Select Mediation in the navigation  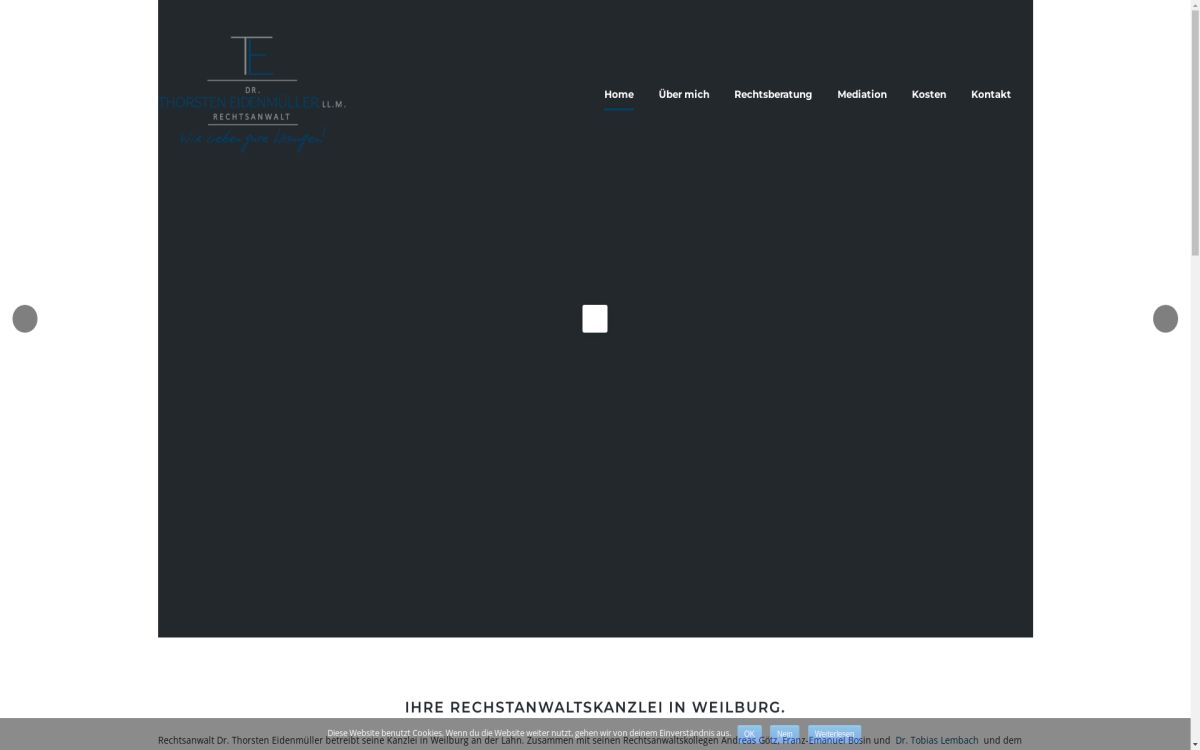861,95
